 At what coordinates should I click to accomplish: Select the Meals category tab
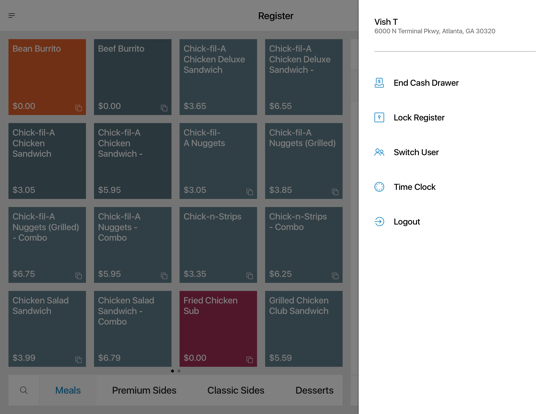coord(68,390)
